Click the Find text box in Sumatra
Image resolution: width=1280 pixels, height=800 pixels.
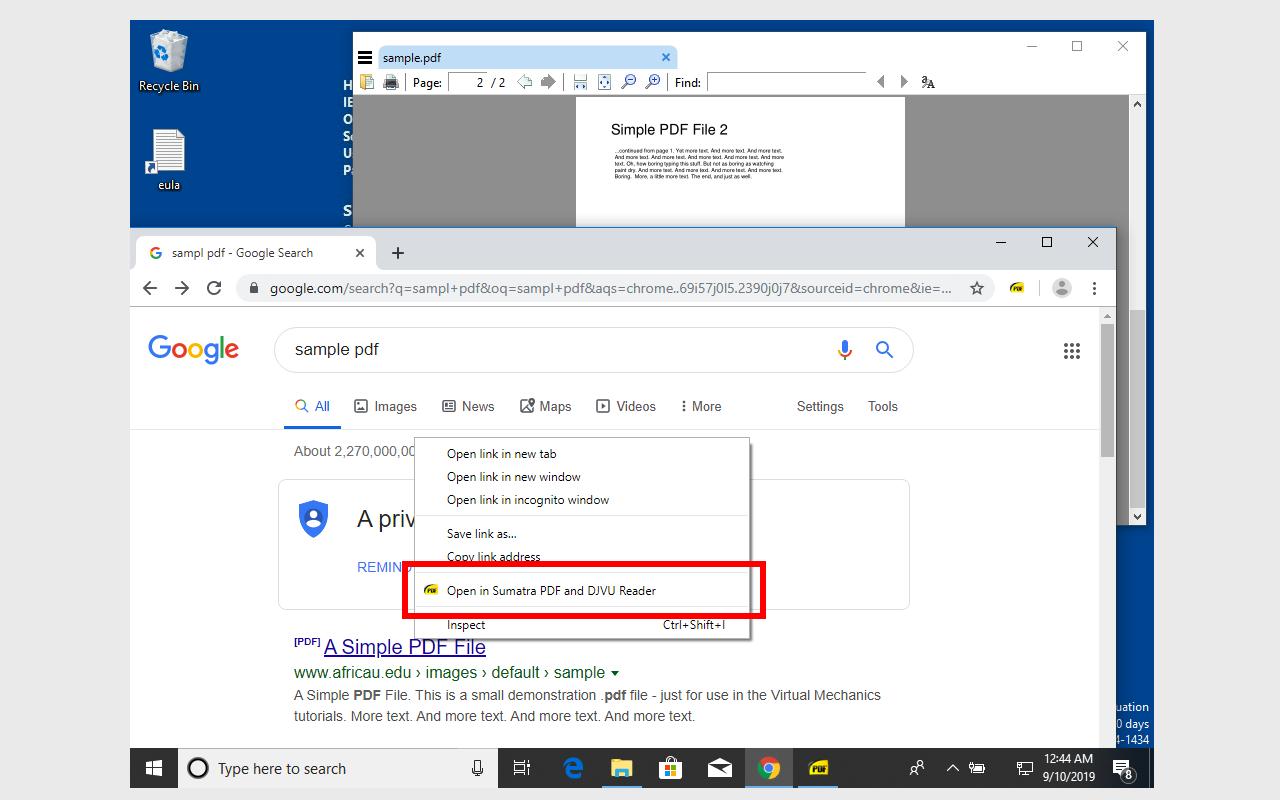pos(787,82)
